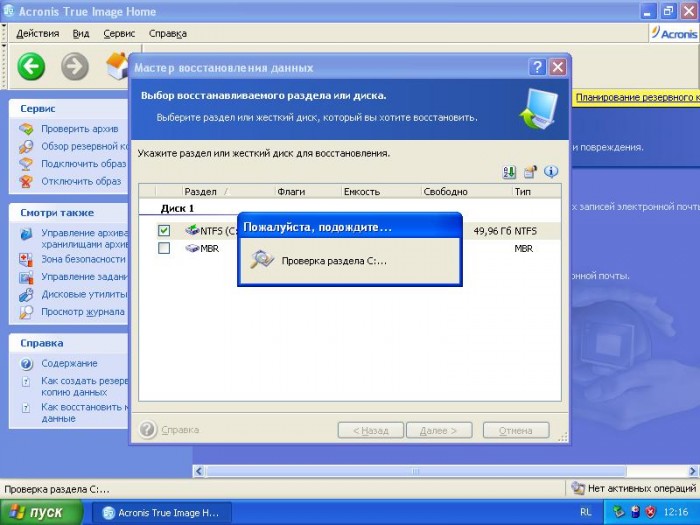The image size is (700, 525).
Task: Click the horizontal scrollbar right arrow
Action: click(693, 471)
